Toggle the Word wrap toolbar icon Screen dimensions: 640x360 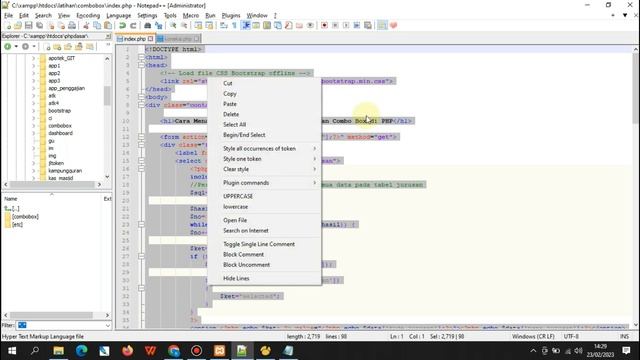pos(224,25)
